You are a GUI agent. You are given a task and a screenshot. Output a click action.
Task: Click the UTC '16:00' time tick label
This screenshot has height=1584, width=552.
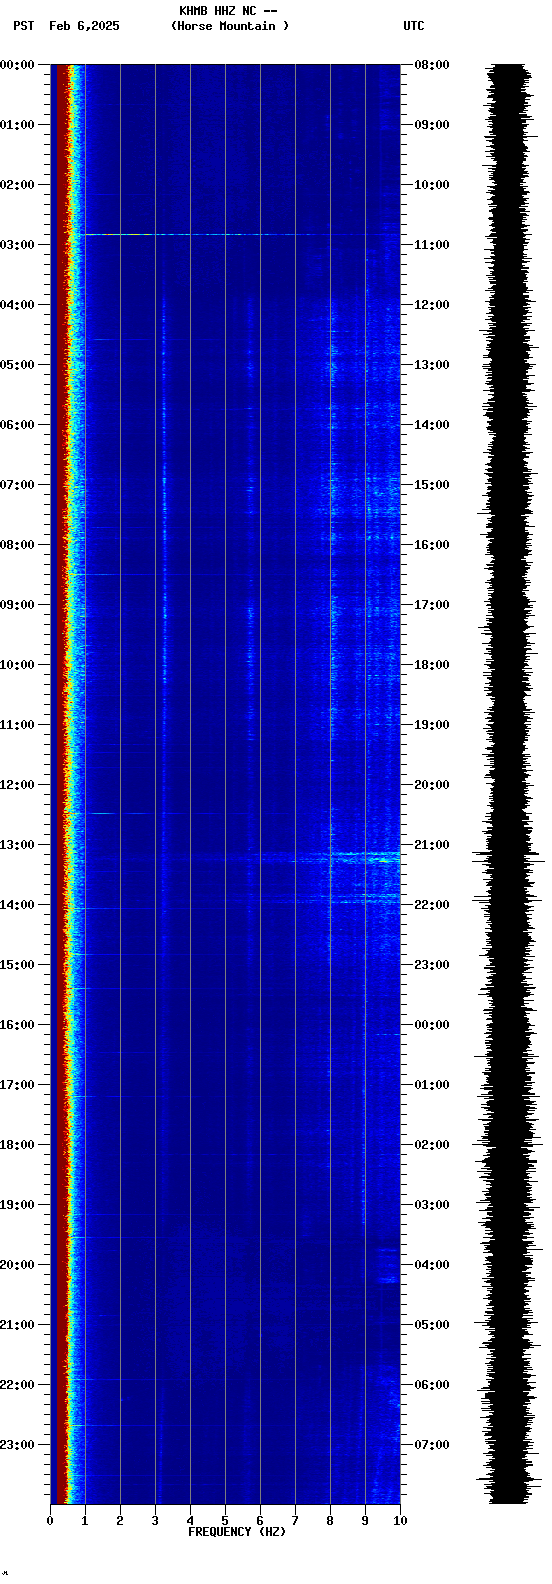click(432, 545)
